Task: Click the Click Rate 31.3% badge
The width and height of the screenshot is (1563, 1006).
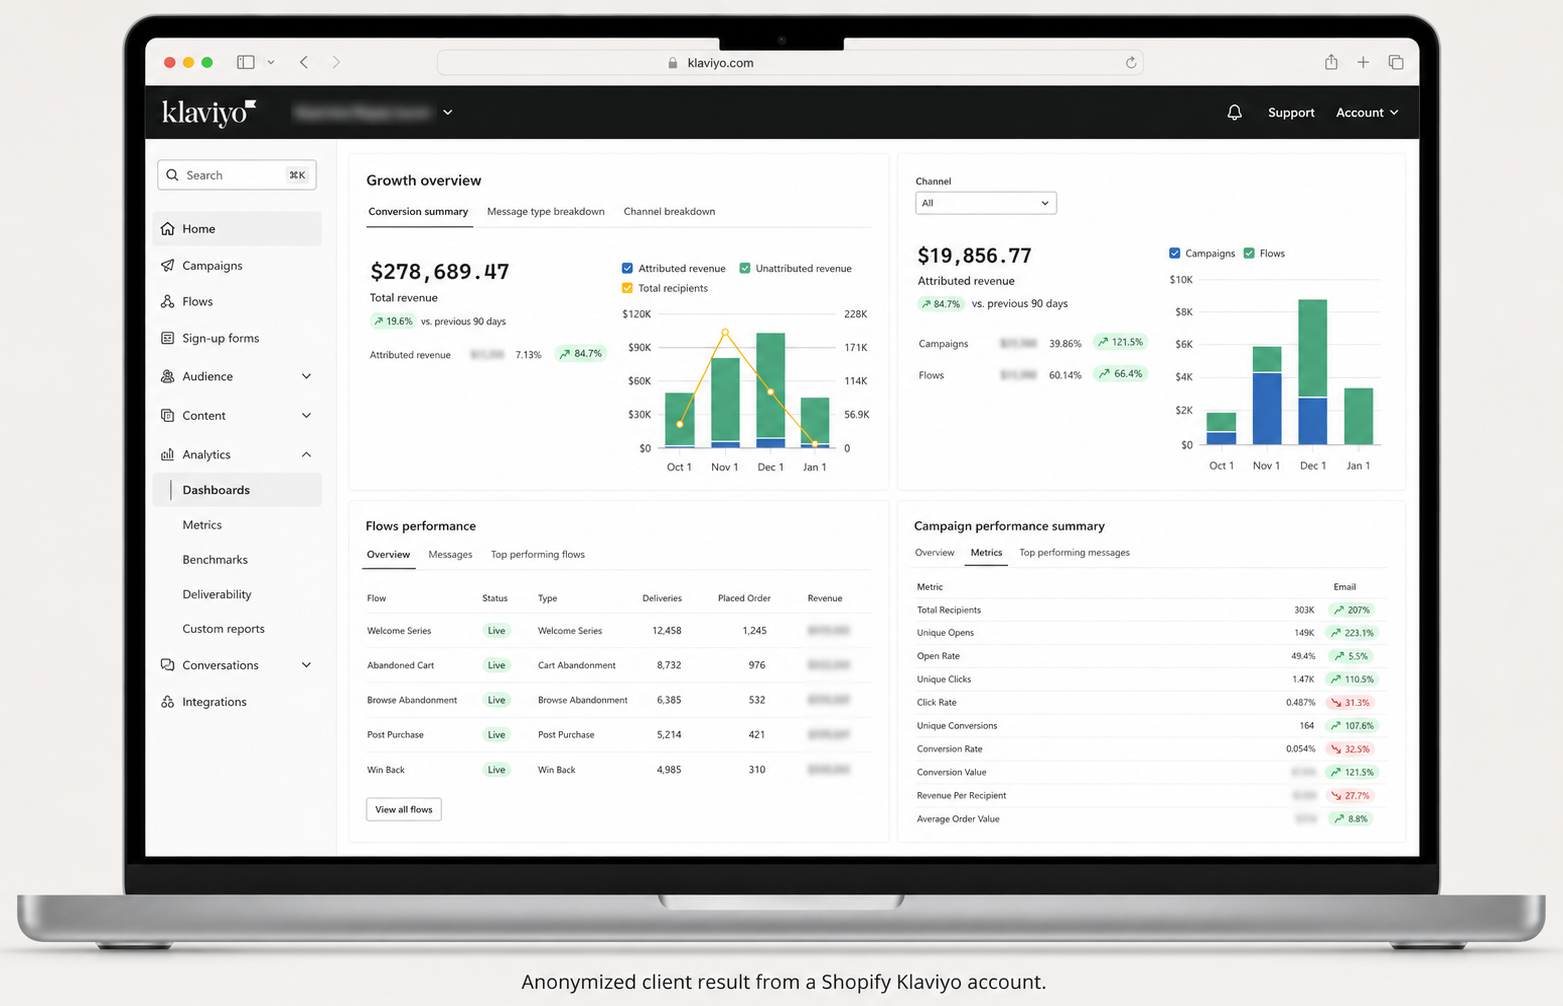Action: (1351, 703)
